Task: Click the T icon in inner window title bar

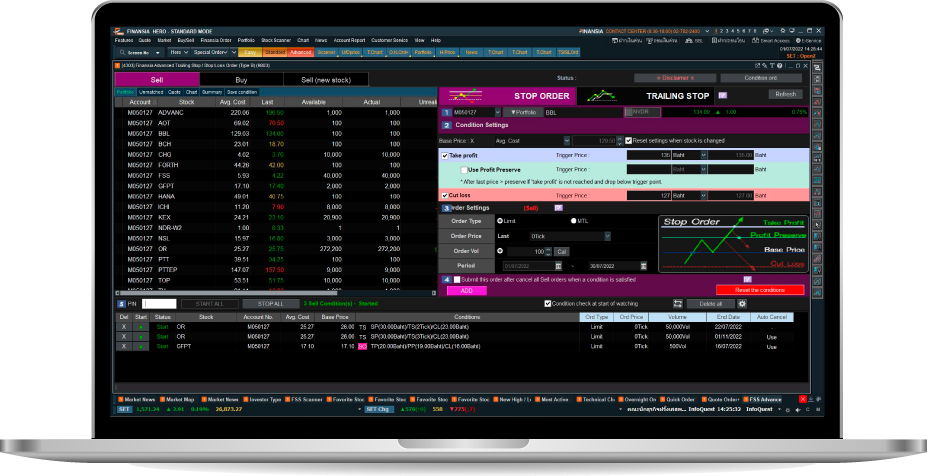Action: pyautogui.click(x=772, y=66)
